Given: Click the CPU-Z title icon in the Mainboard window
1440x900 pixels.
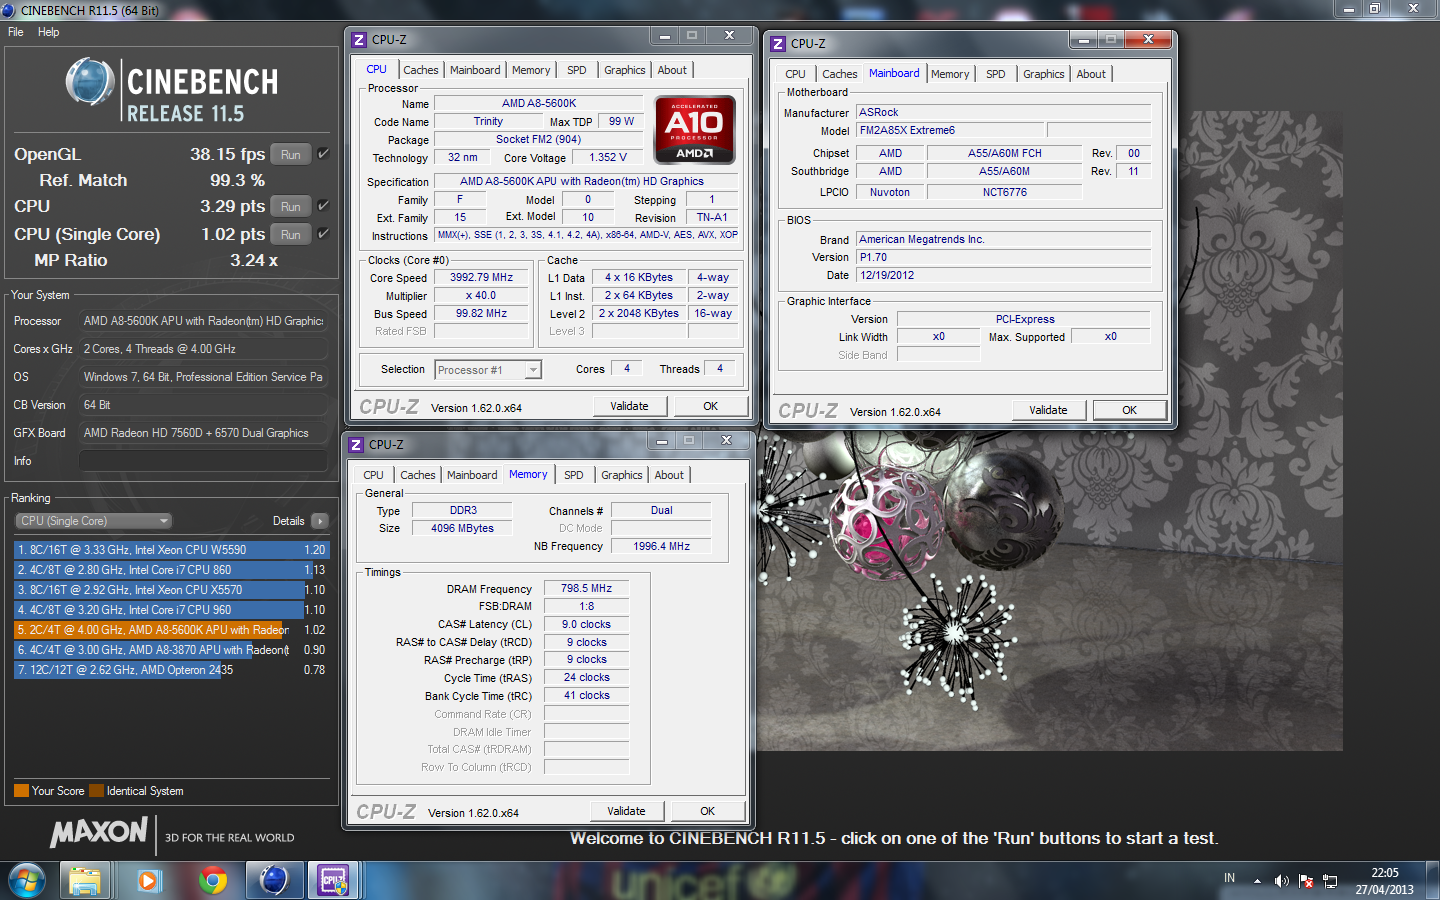Looking at the screenshot, I should pyautogui.click(x=778, y=44).
